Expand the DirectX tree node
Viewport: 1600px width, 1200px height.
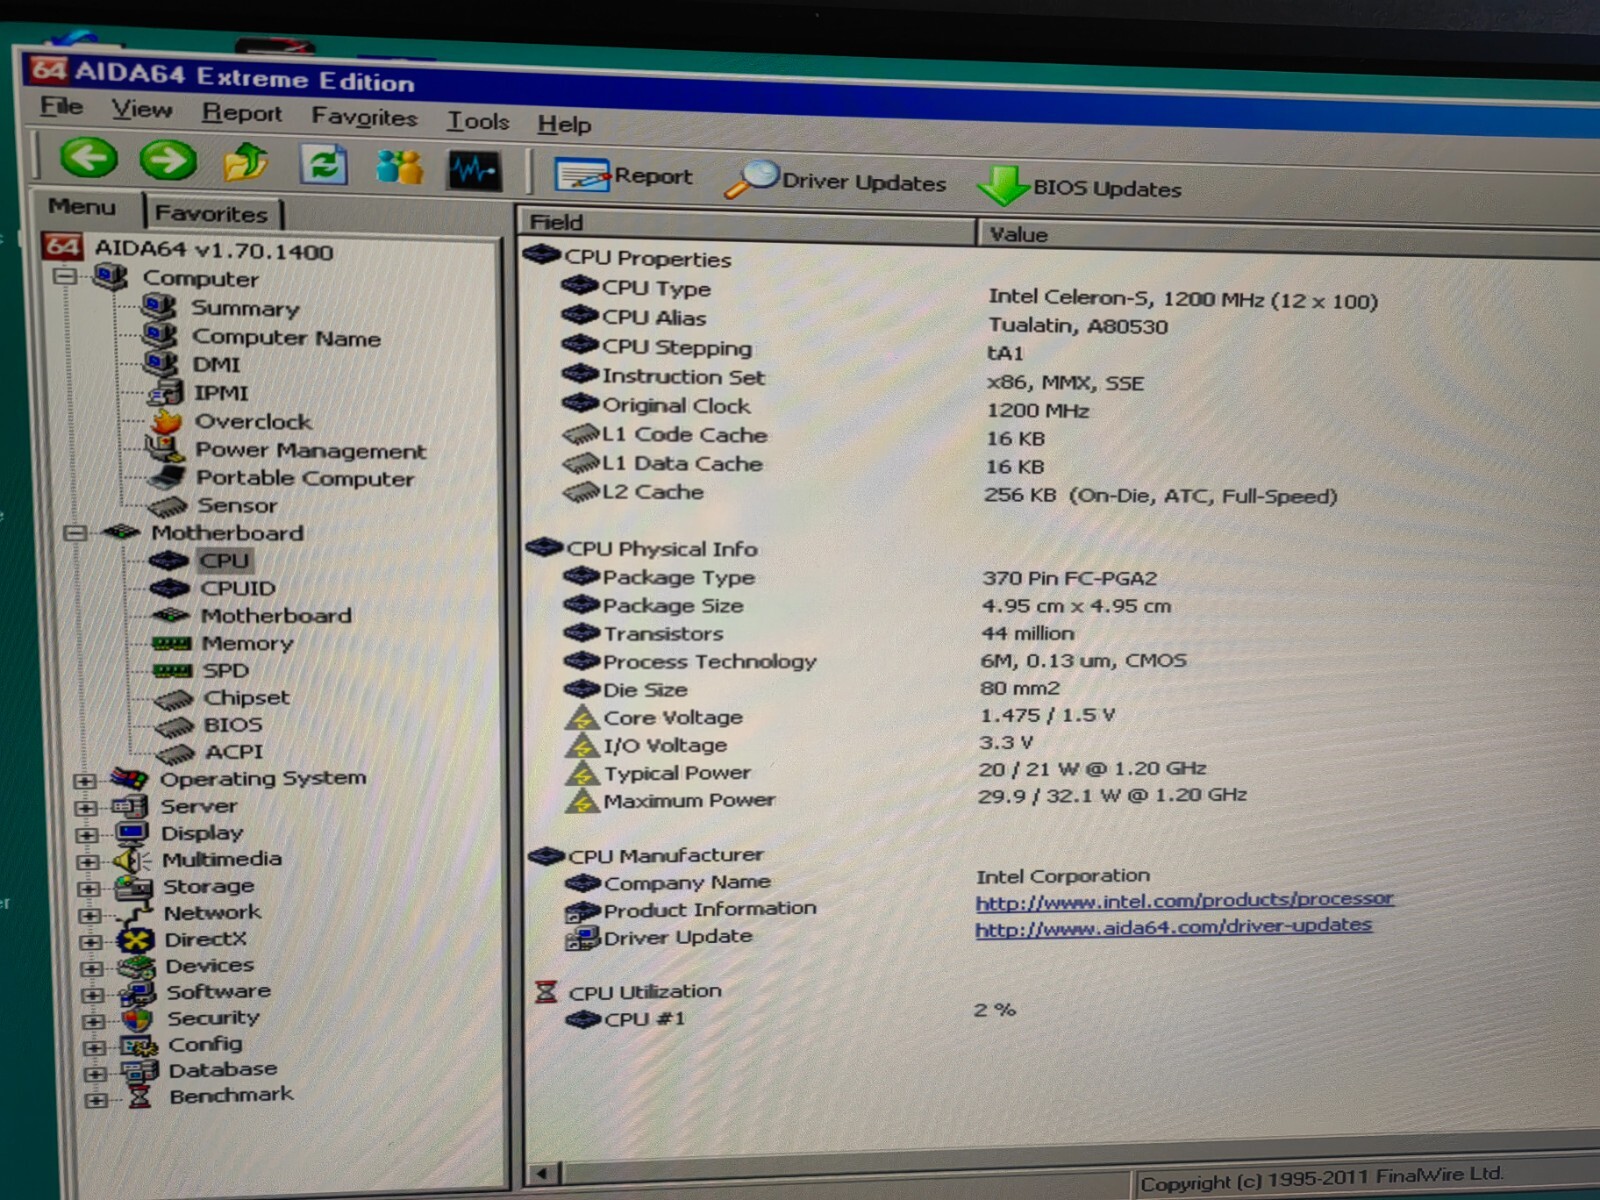[x=91, y=942]
